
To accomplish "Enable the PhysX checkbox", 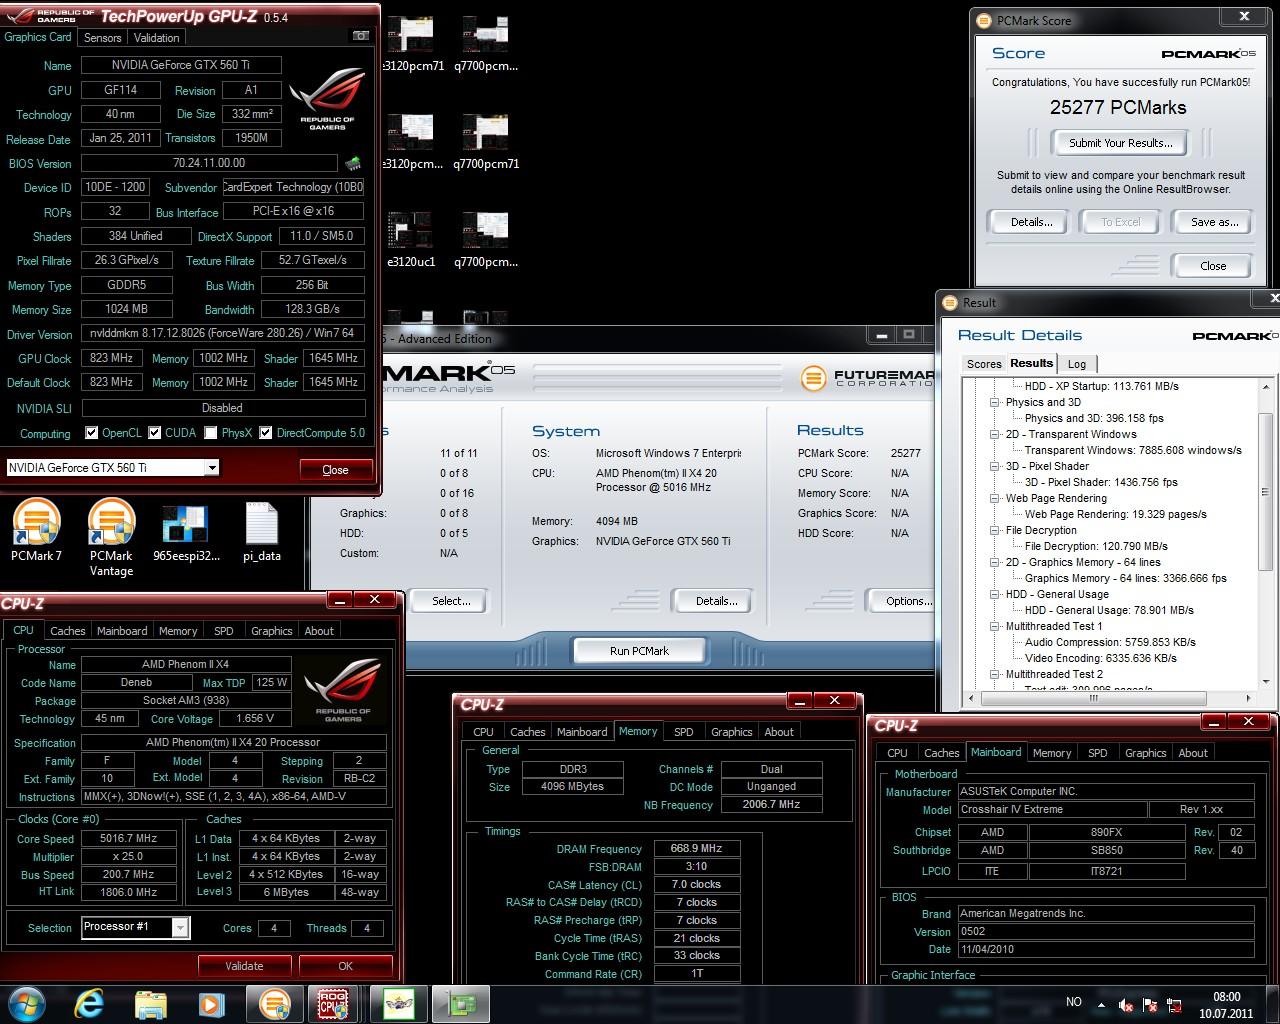I will pos(210,433).
